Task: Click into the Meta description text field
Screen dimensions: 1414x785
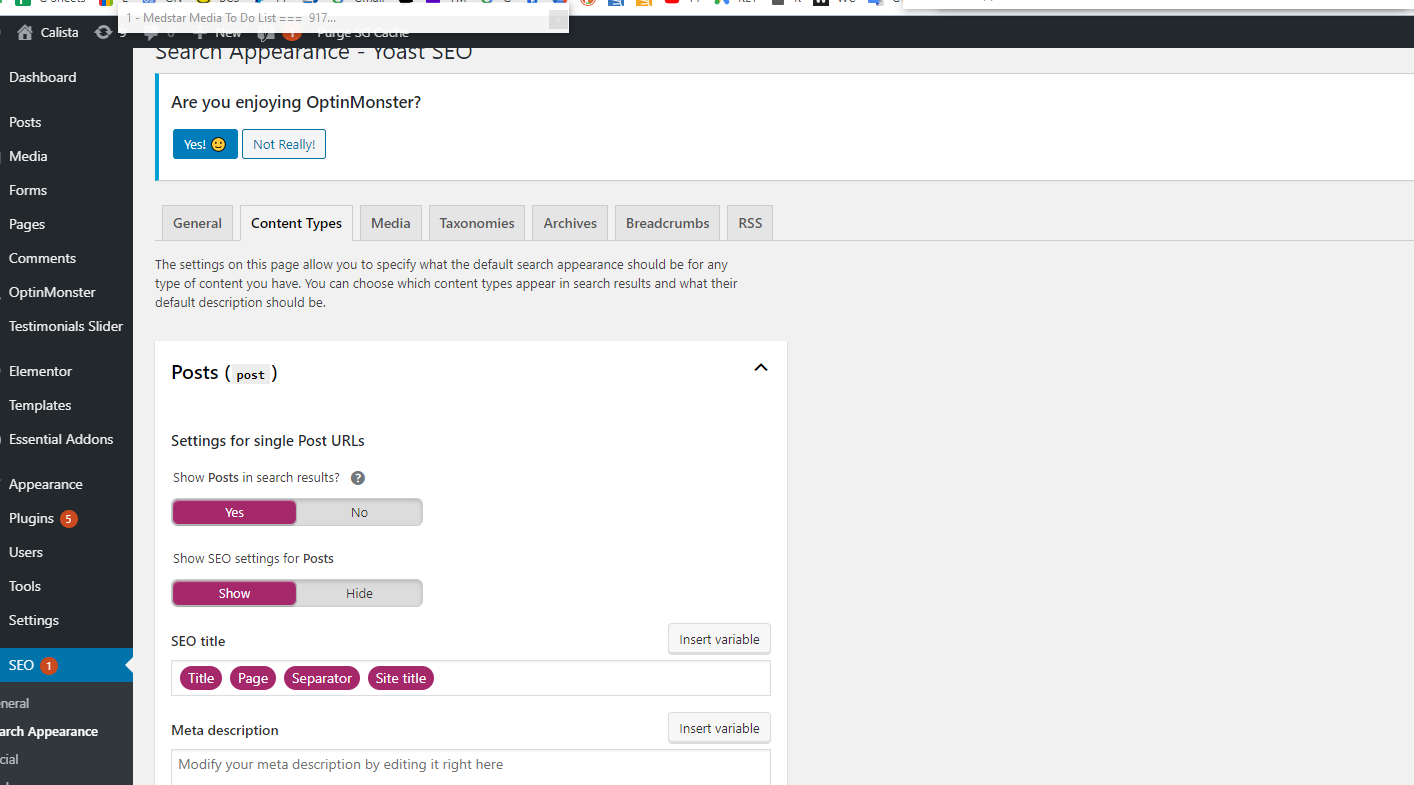Action: (471, 767)
